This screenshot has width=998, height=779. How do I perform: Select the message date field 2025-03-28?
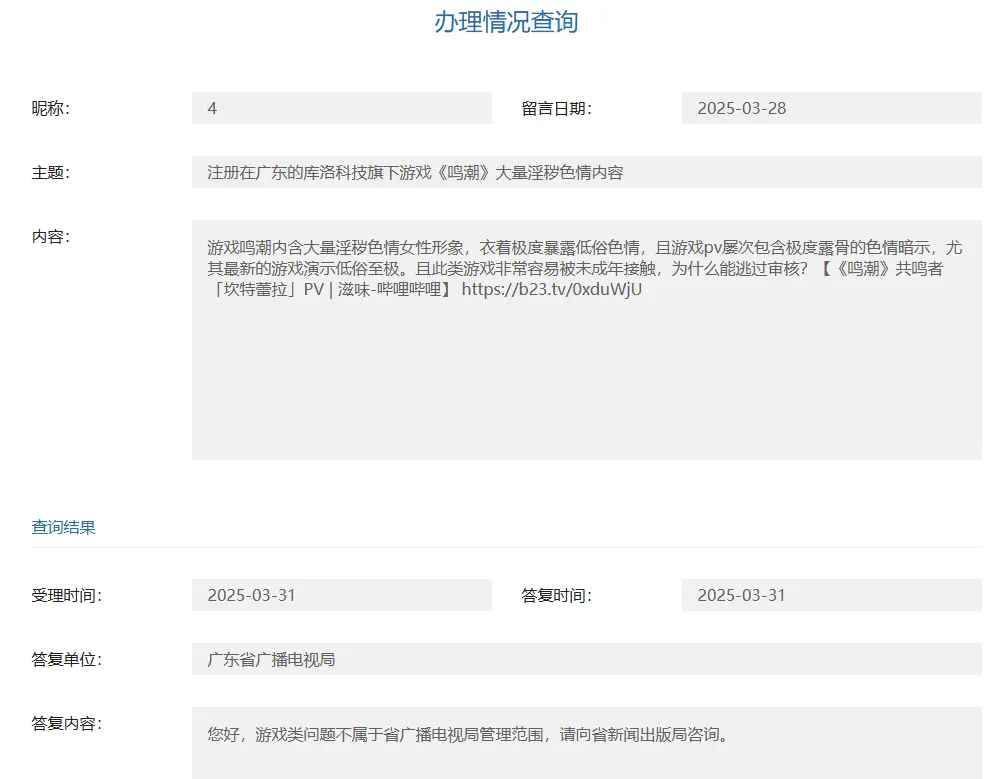(831, 108)
